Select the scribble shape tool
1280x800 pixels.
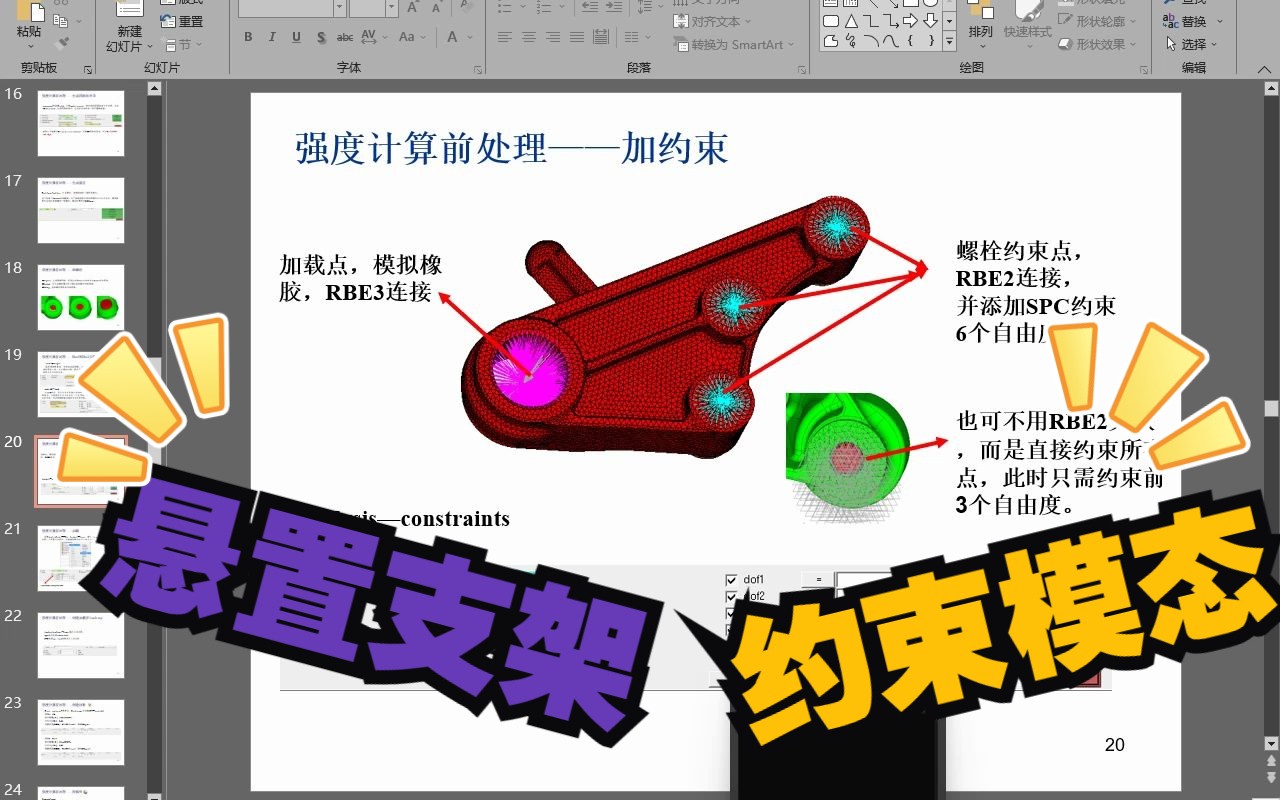click(x=850, y=41)
